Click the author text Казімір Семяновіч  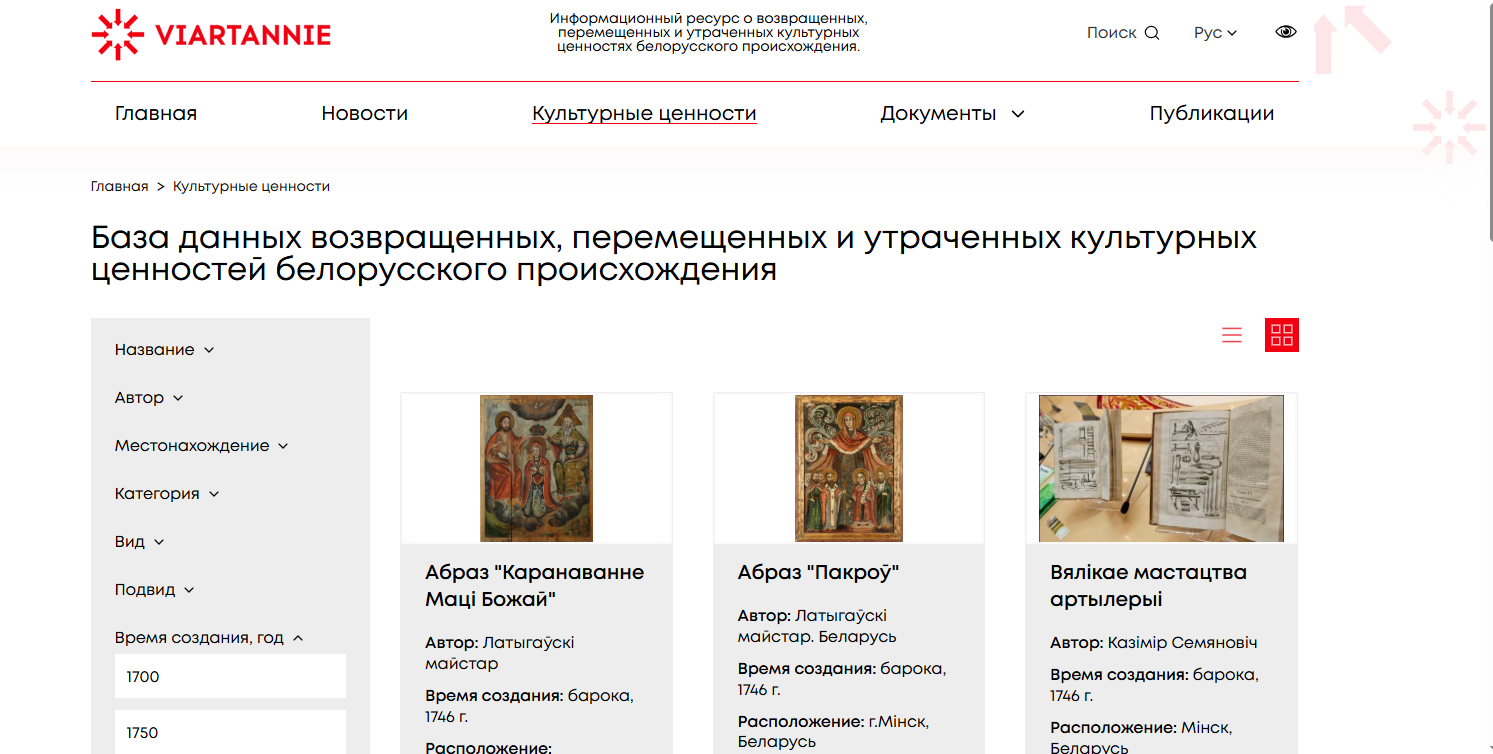(x=1182, y=643)
